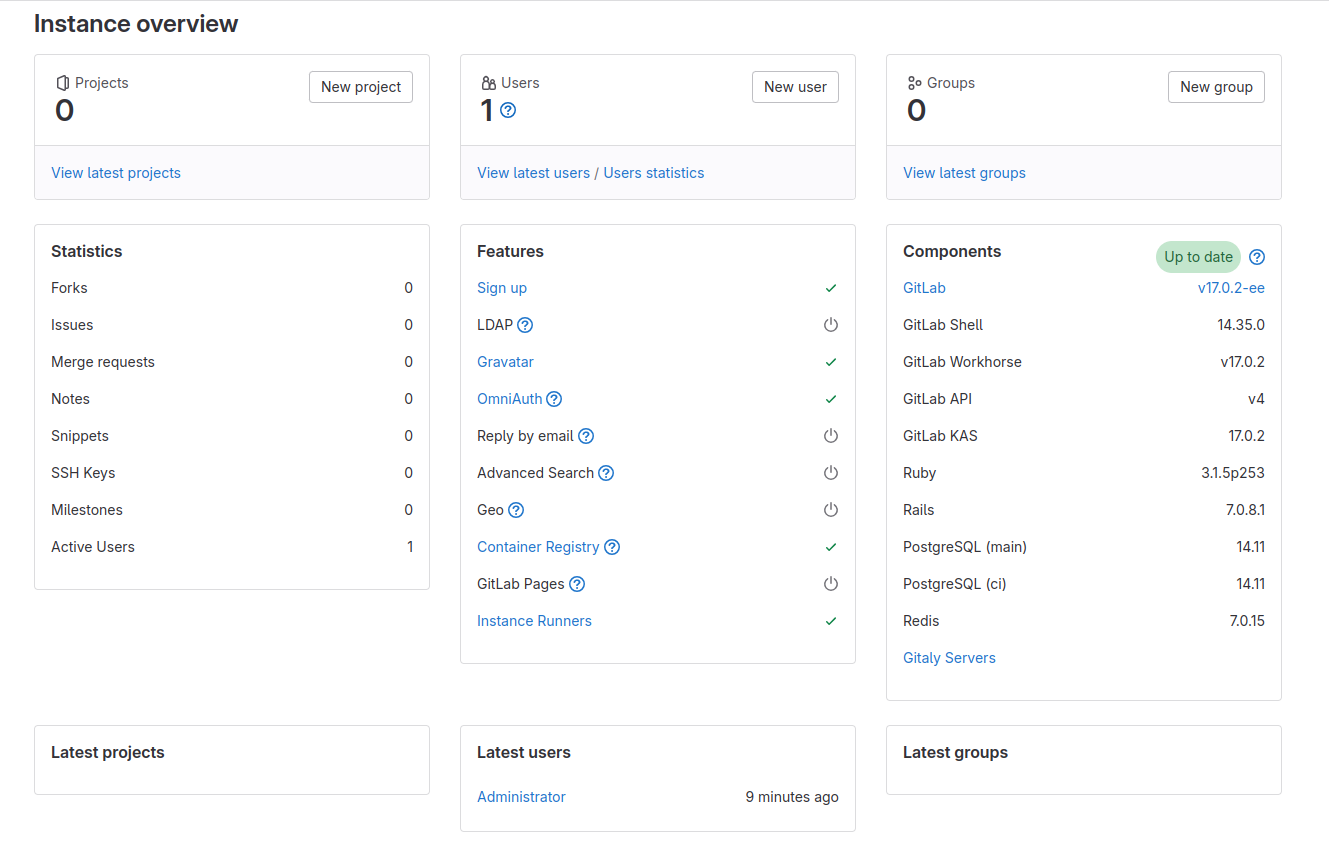Click the New project button

361,87
